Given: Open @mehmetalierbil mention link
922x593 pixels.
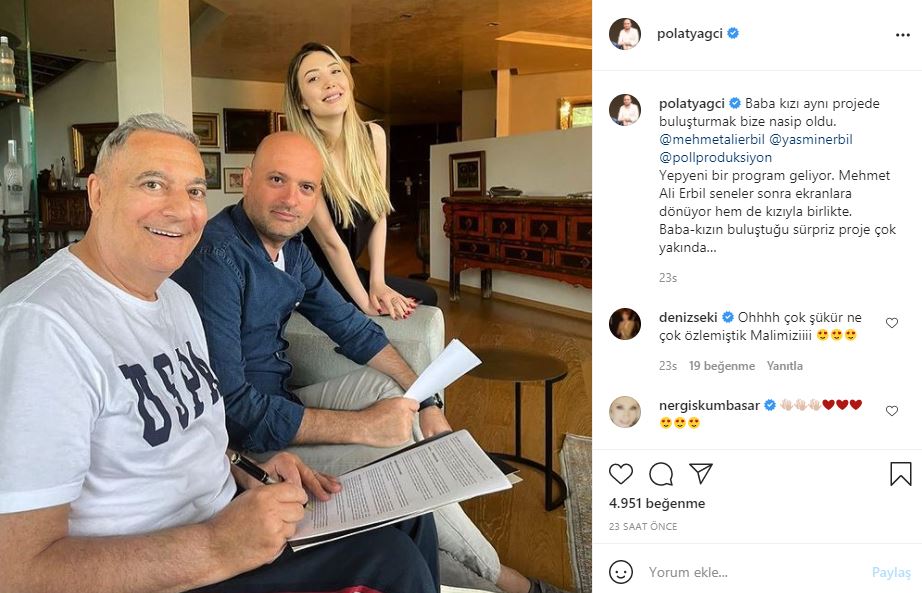Looking at the screenshot, I should (711, 139).
